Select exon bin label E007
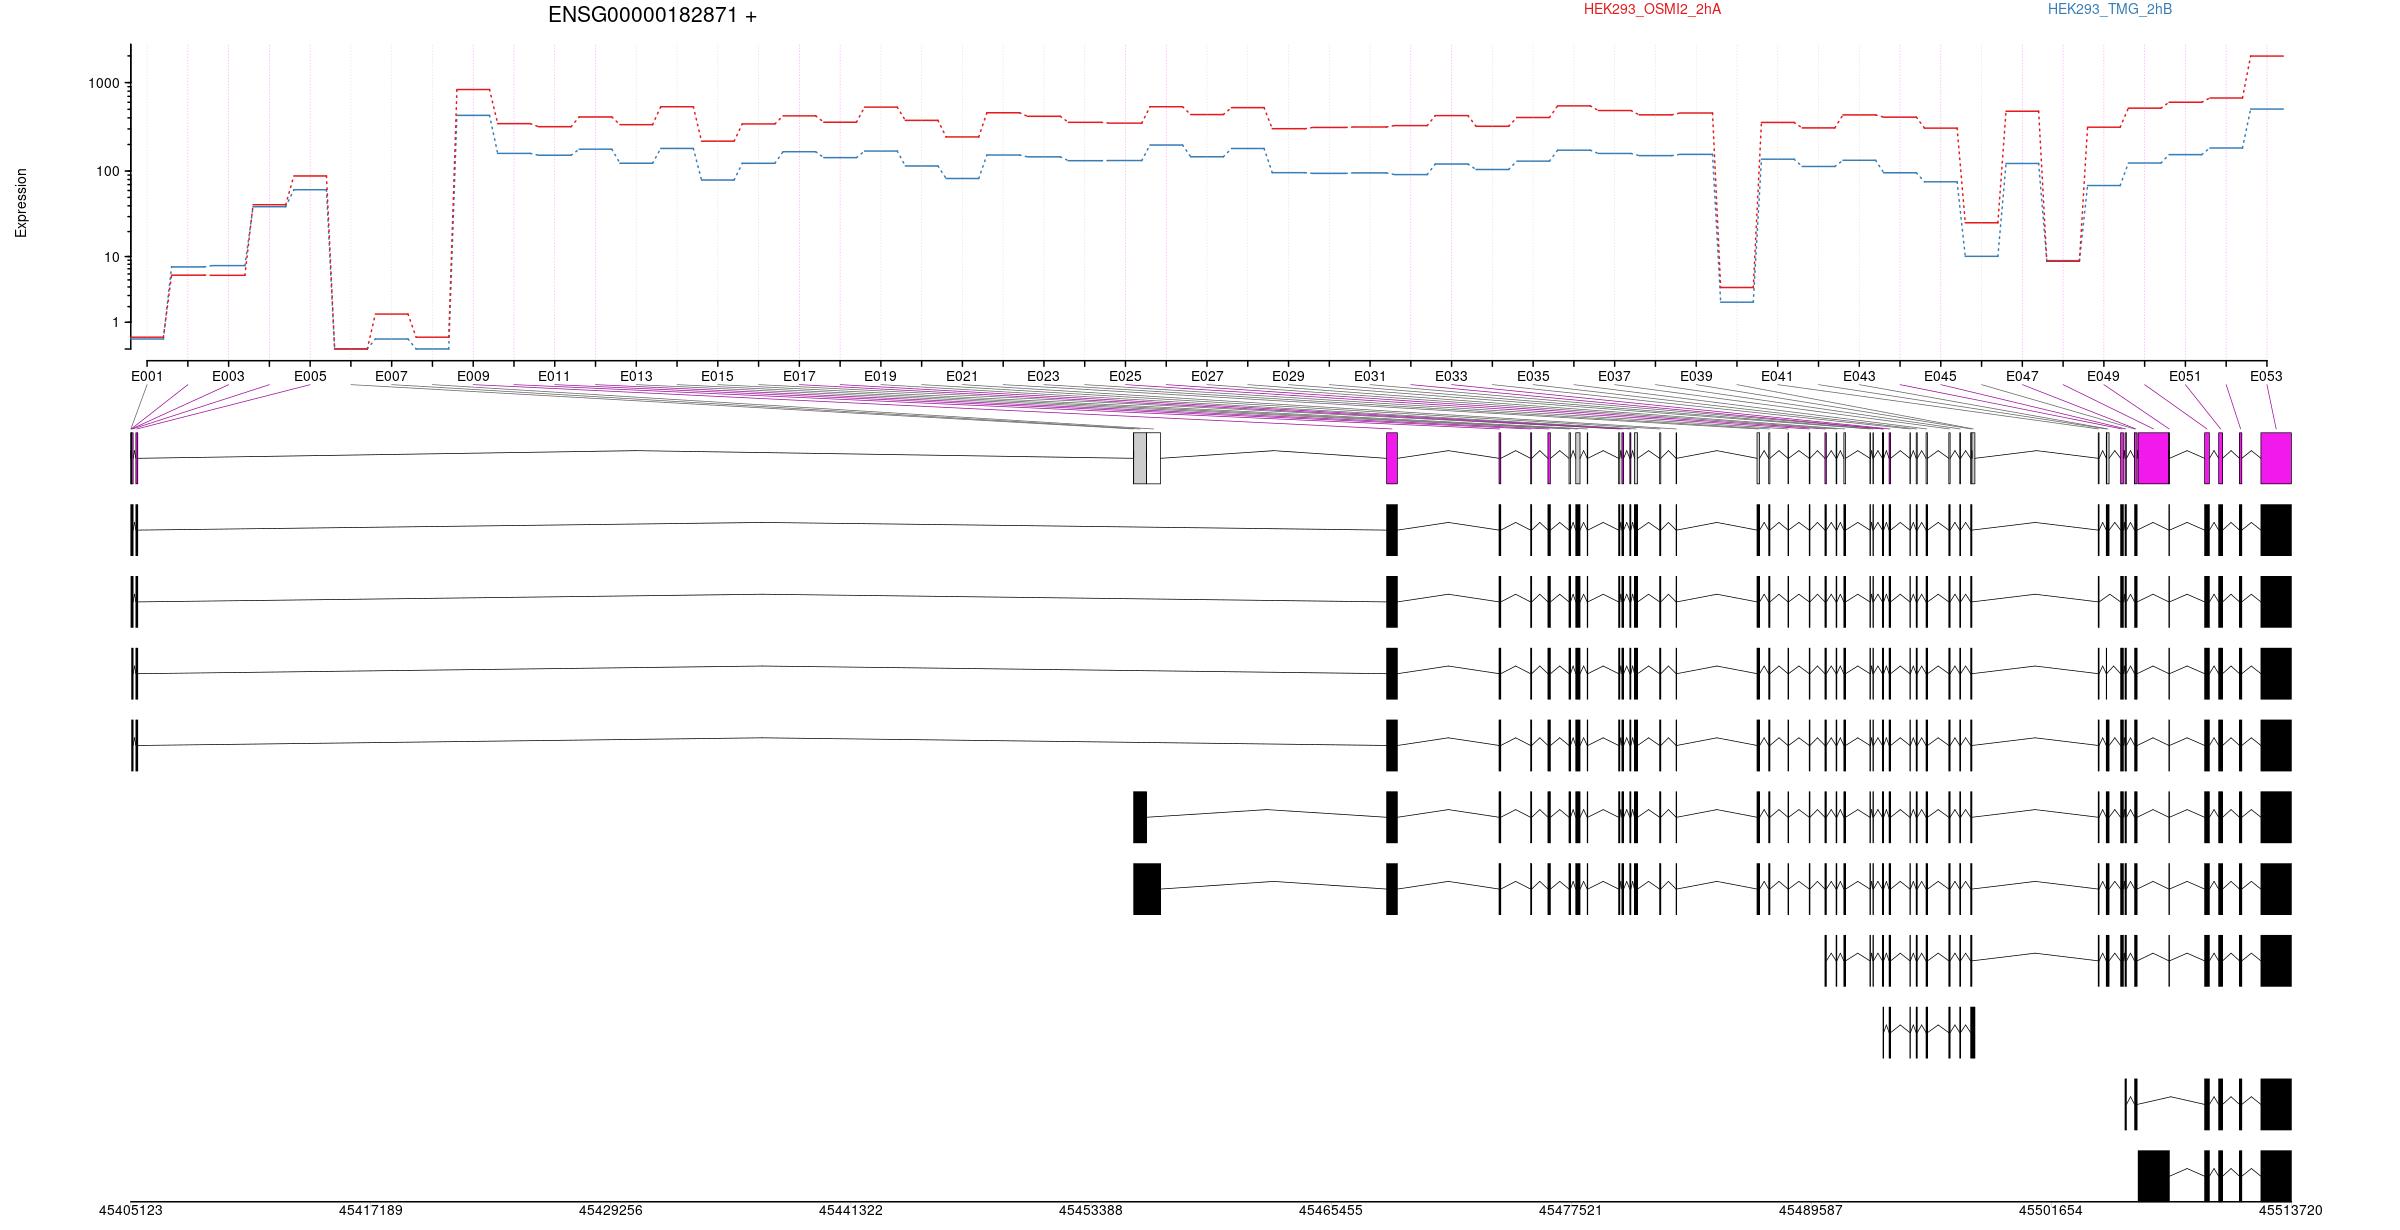Image resolution: width=2400 pixels, height=1230 pixels. (x=391, y=376)
